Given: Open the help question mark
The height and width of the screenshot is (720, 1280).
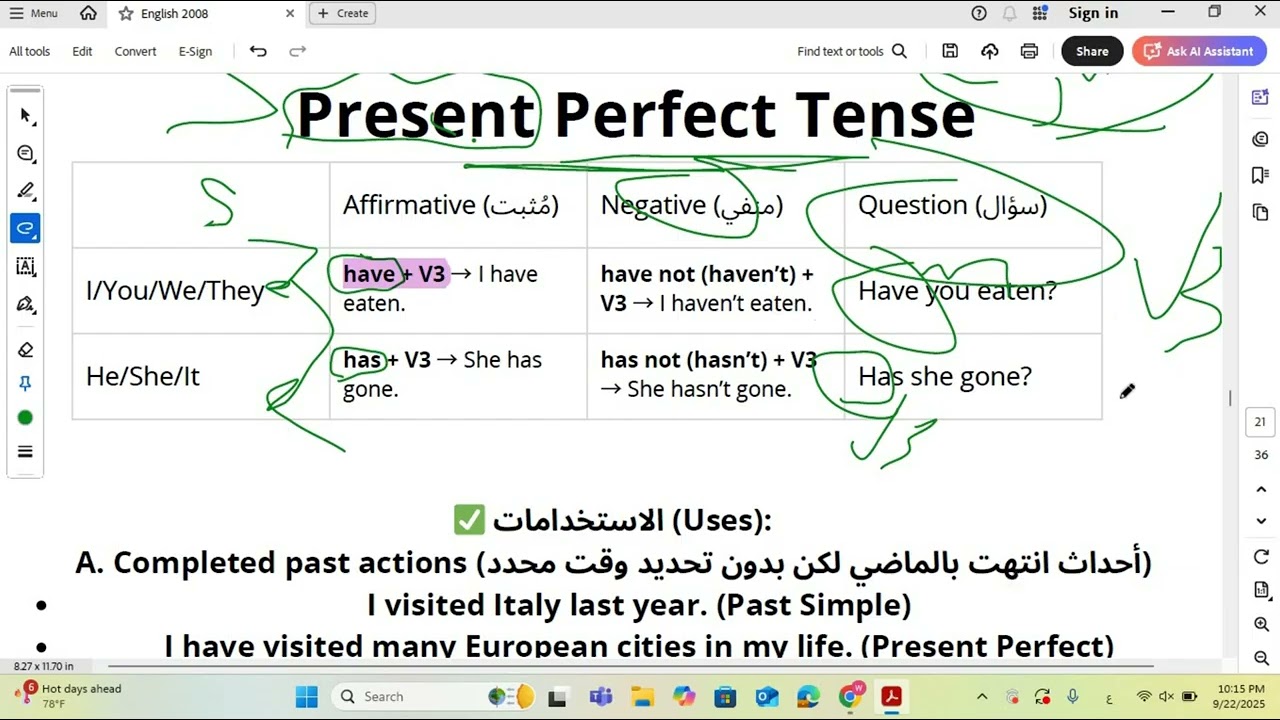Looking at the screenshot, I should [x=979, y=13].
